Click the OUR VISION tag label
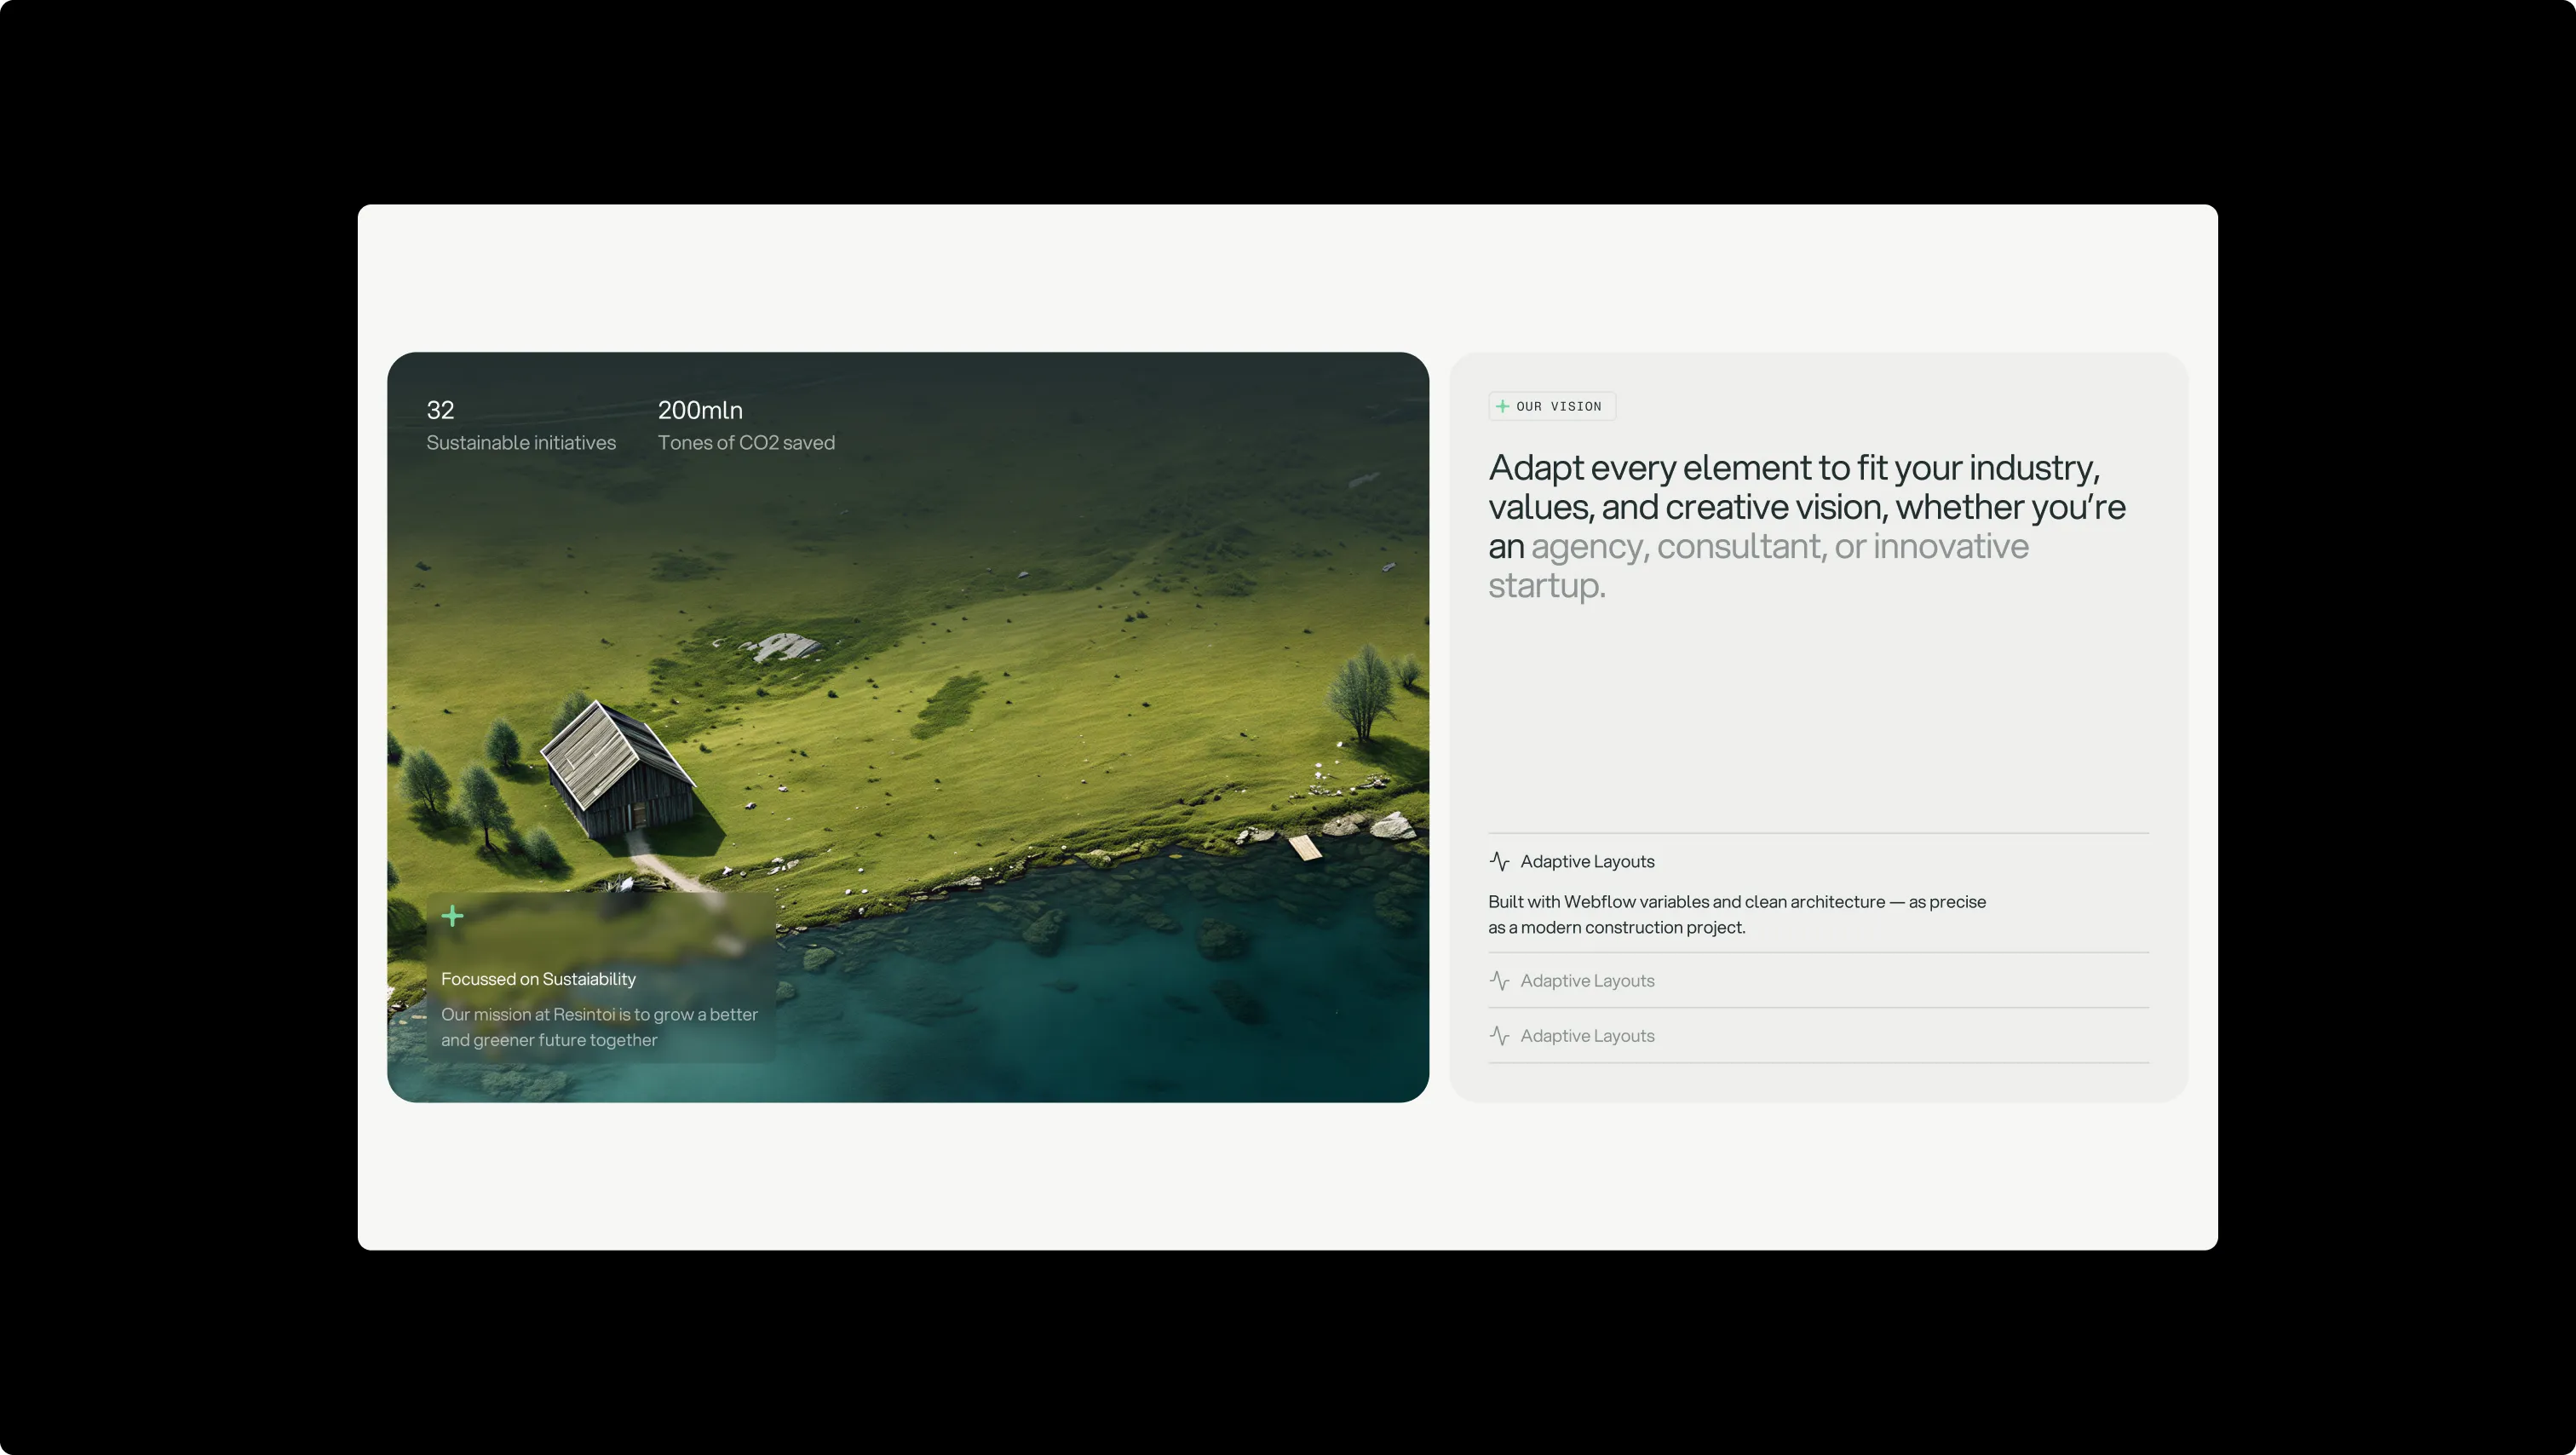Image resolution: width=2576 pixels, height=1455 pixels. (1552, 406)
